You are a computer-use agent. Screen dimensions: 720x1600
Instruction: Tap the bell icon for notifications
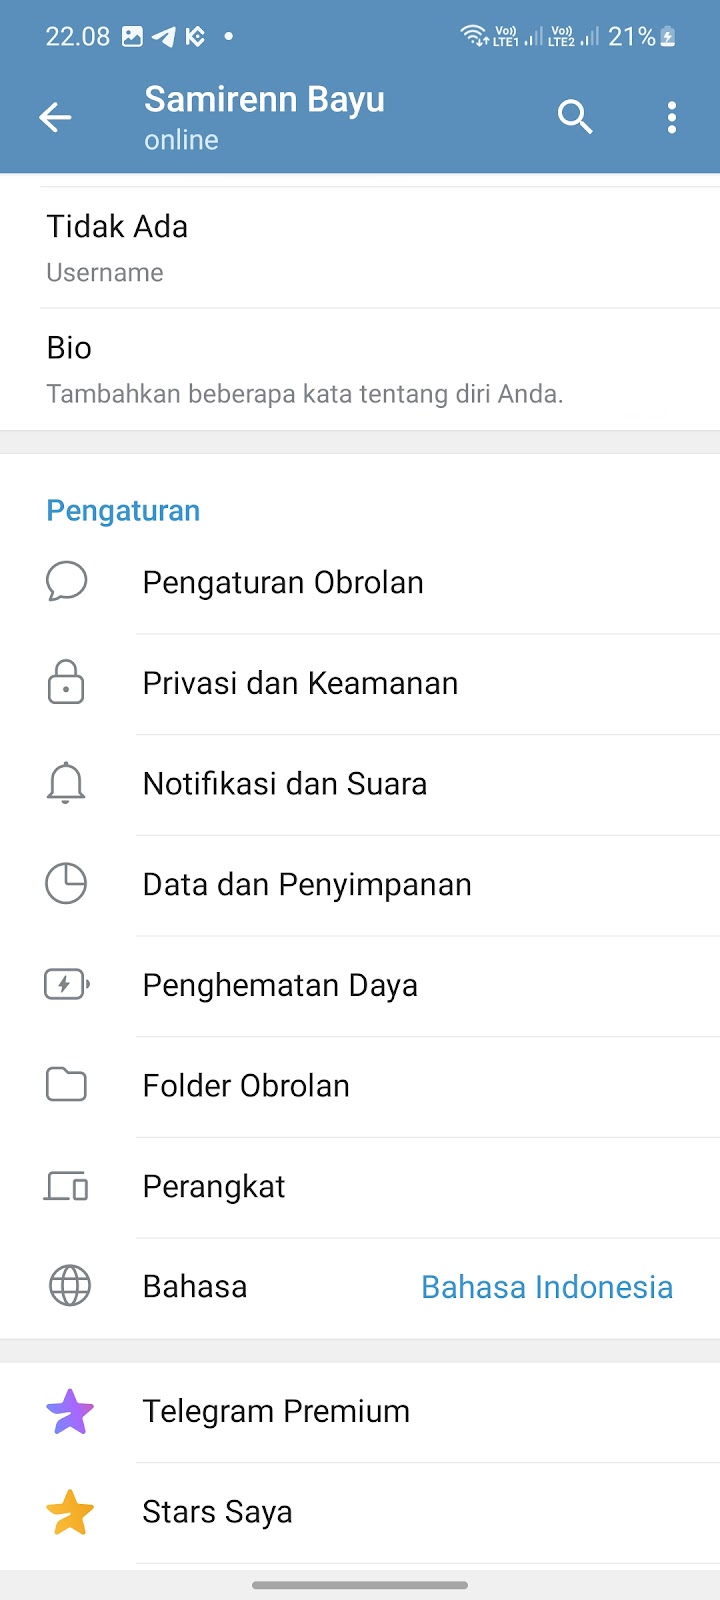click(x=66, y=783)
